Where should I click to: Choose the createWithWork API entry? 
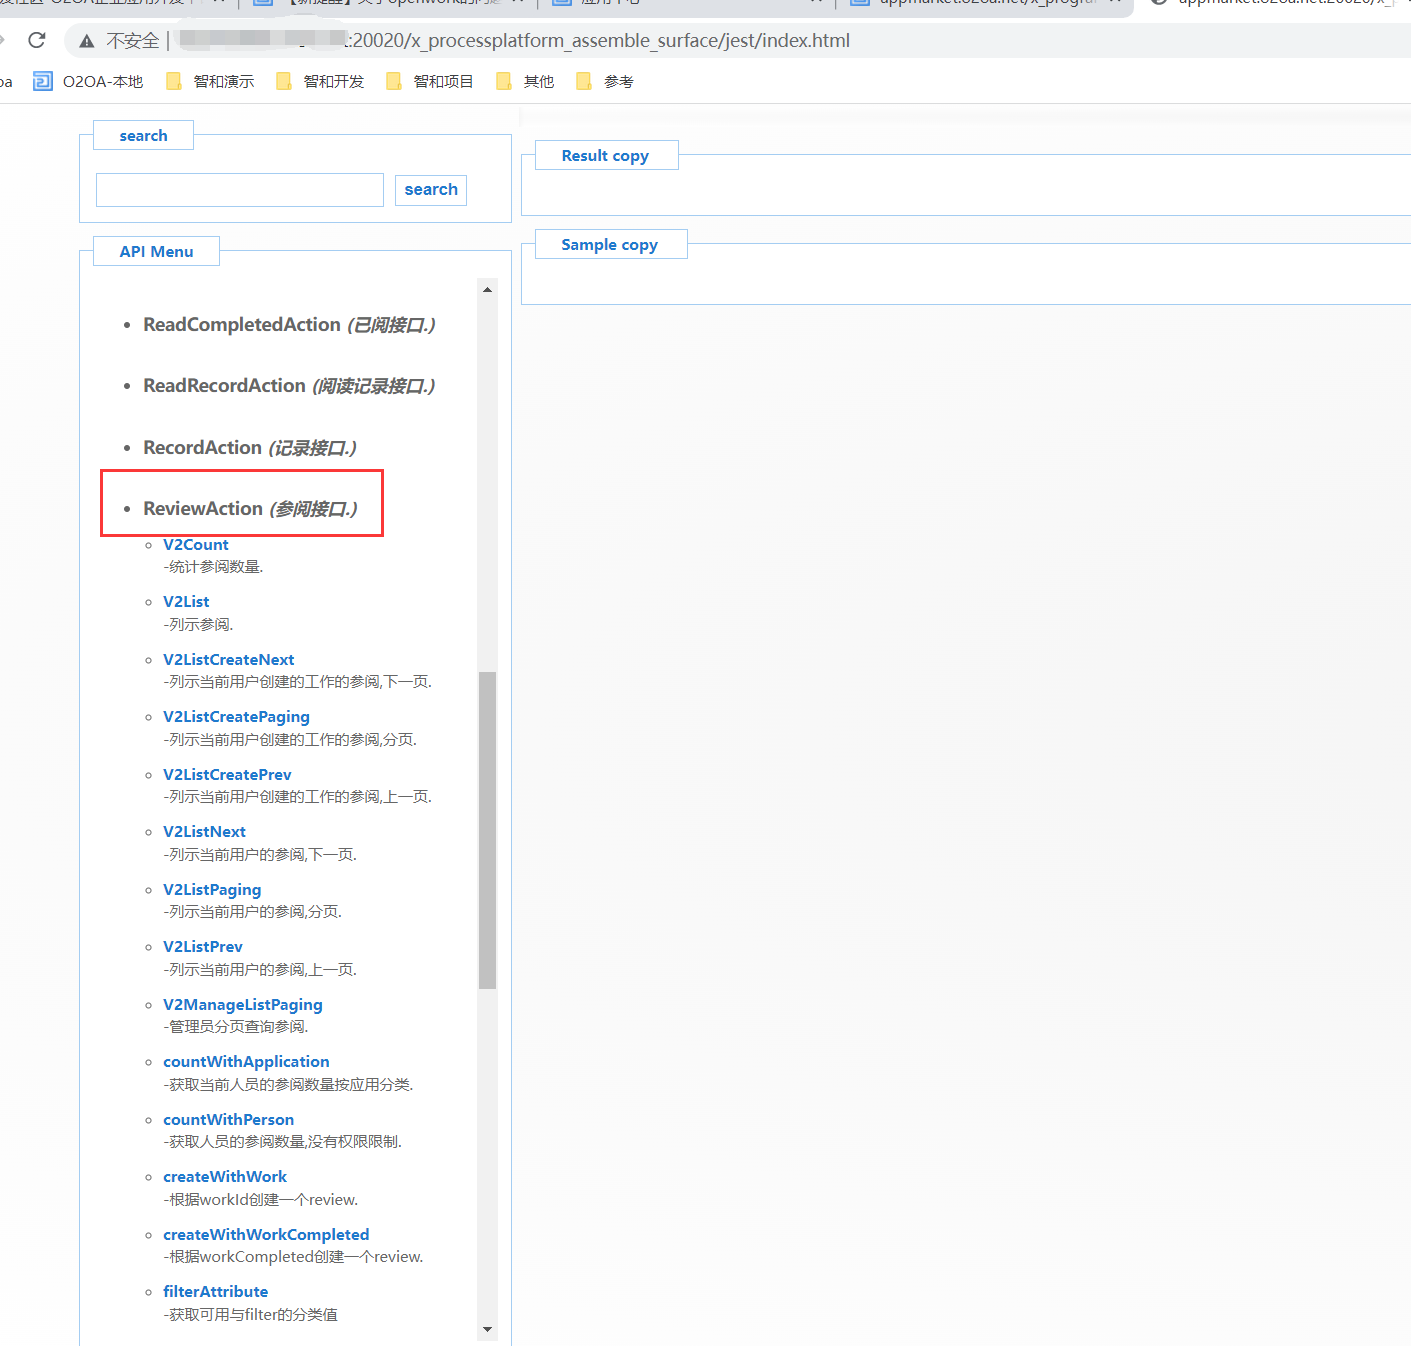[x=225, y=1177]
